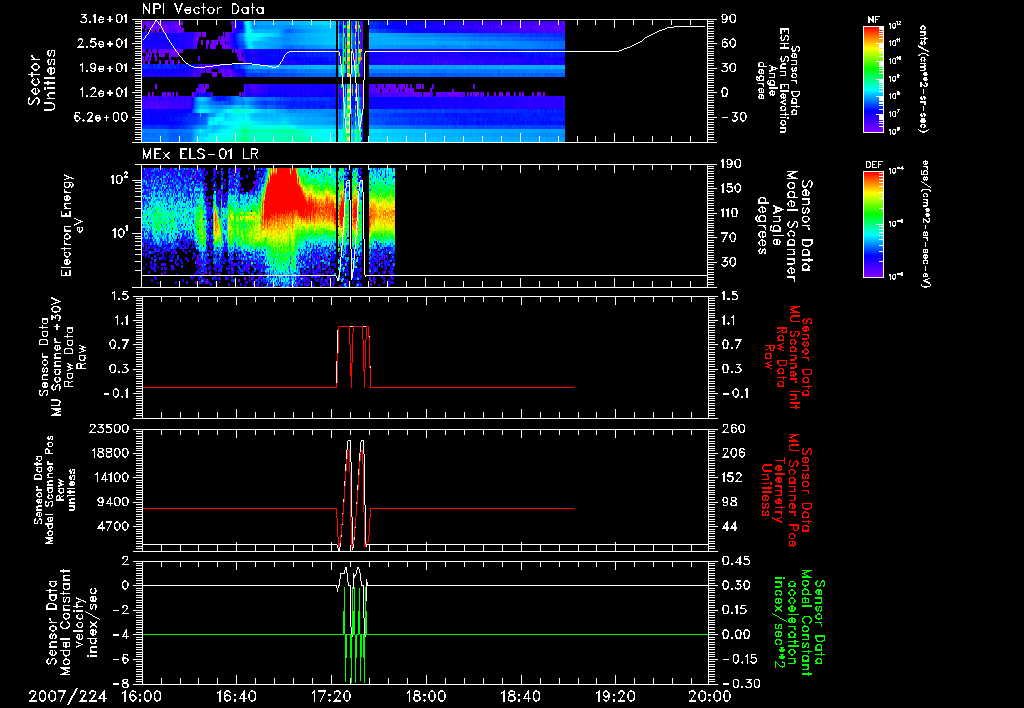The height and width of the screenshot is (708, 1024).
Task: Click the 60 degree elevation tick
Action: point(729,44)
